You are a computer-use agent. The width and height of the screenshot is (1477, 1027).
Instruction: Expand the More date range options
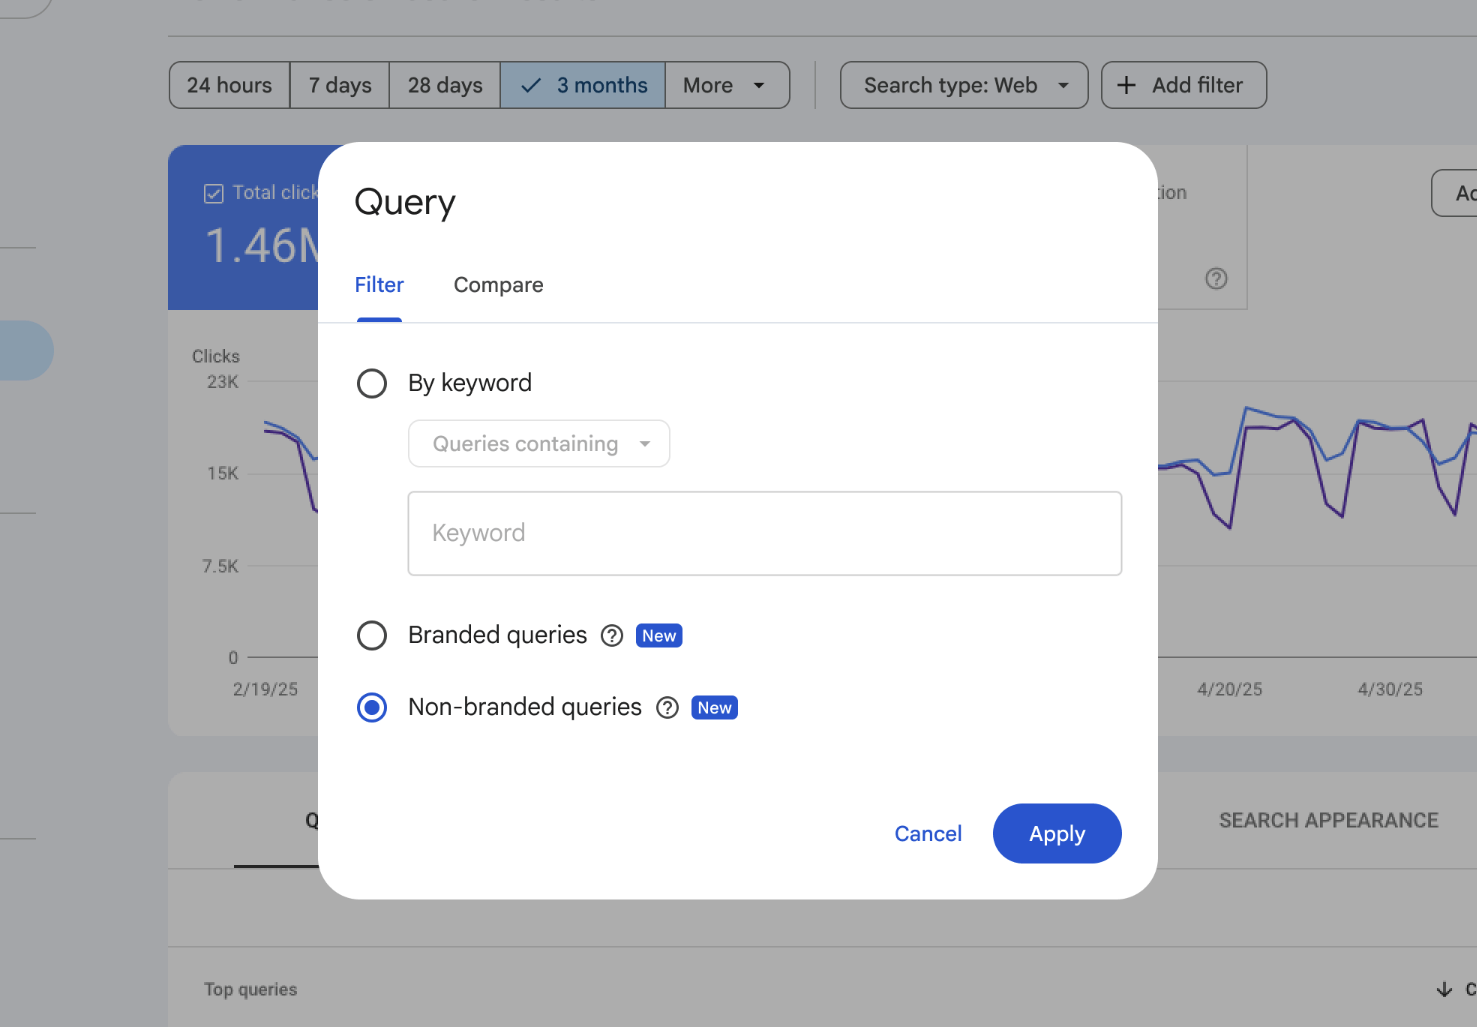click(x=727, y=85)
